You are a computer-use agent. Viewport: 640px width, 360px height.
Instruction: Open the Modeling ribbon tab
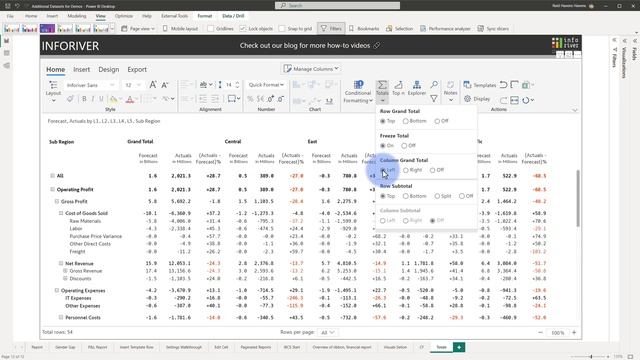pyautogui.click(x=77, y=16)
